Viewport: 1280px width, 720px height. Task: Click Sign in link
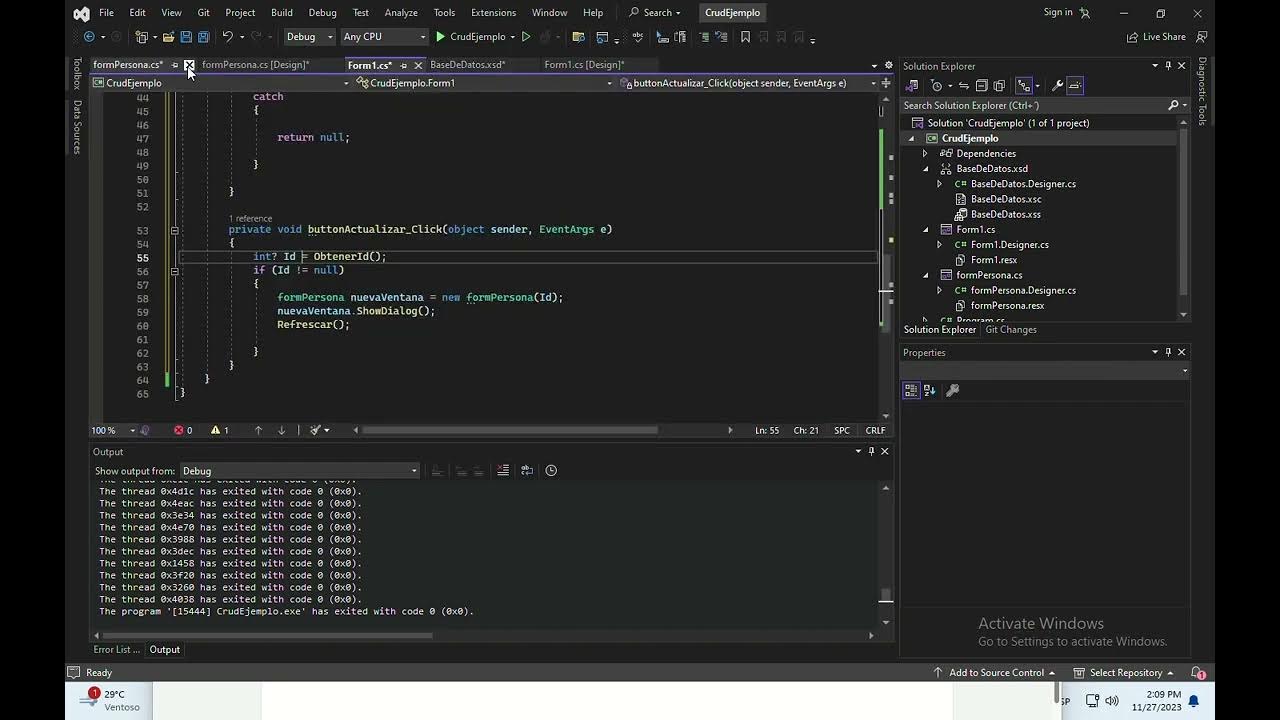pos(1058,12)
